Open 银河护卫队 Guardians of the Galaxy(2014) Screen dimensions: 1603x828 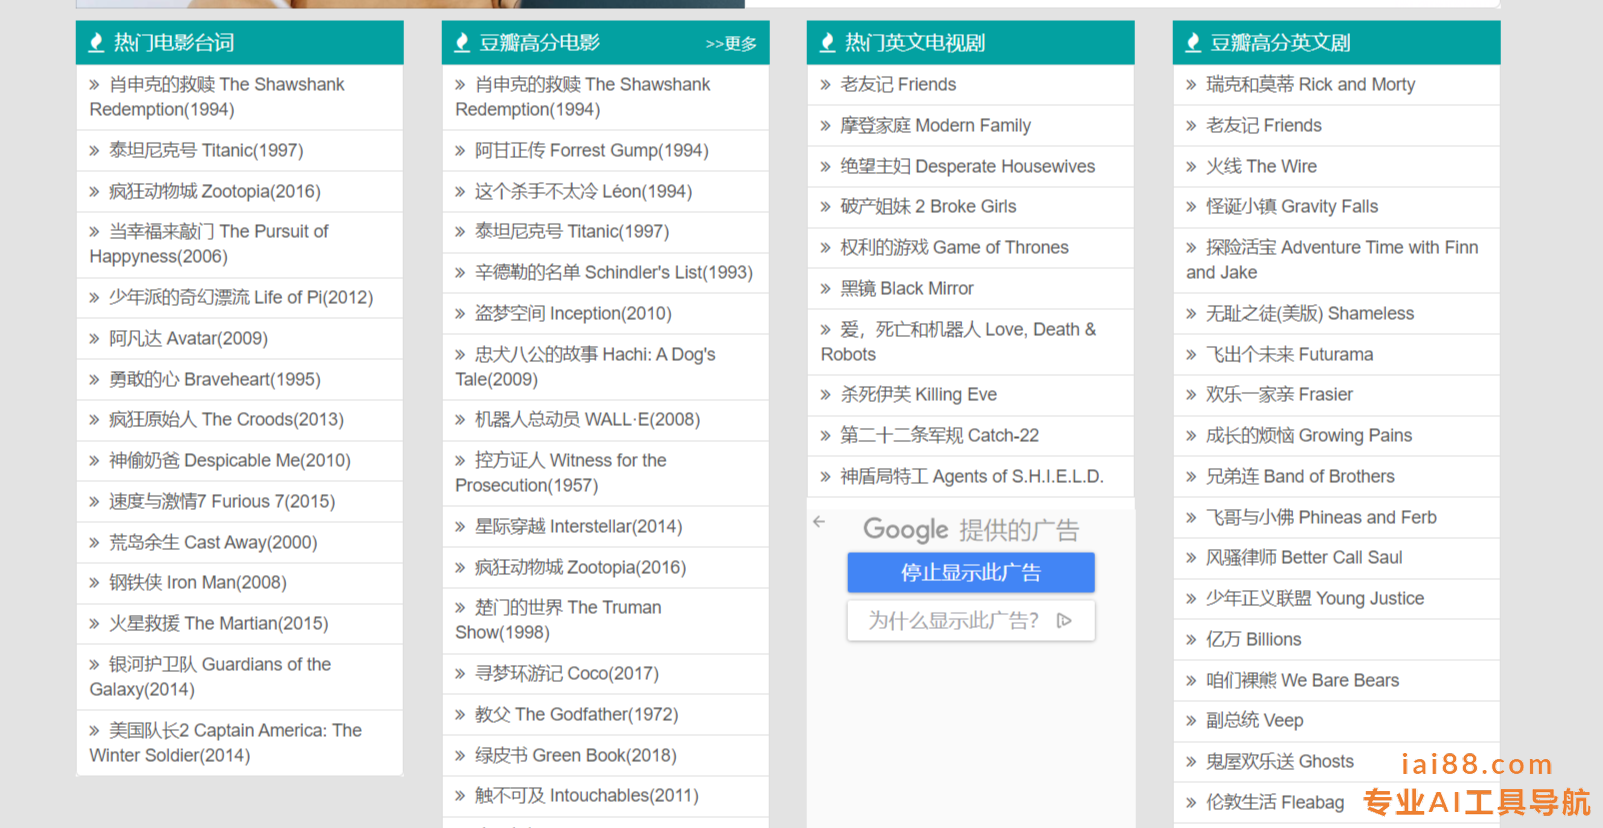(x=210, y=677)
